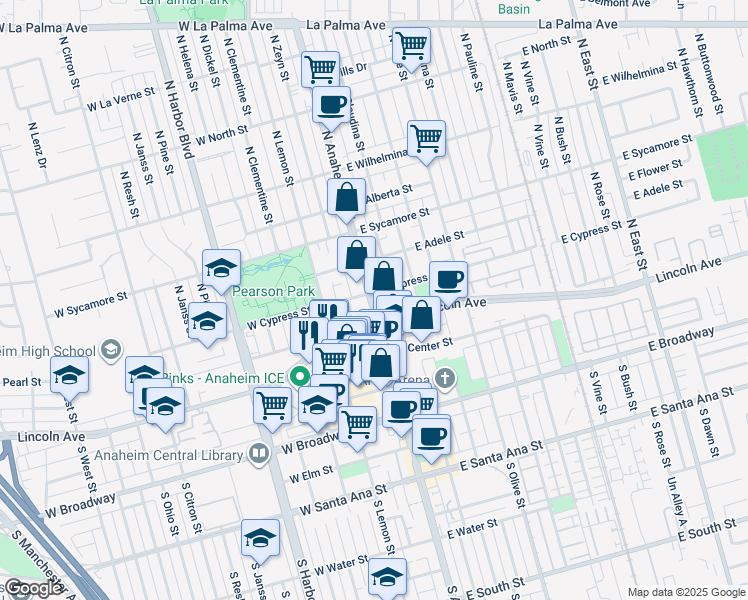This screenshot has width=748, height=600.
Task: Click 'N Buttonwood St' street label
Action: [x=708, y=73]
